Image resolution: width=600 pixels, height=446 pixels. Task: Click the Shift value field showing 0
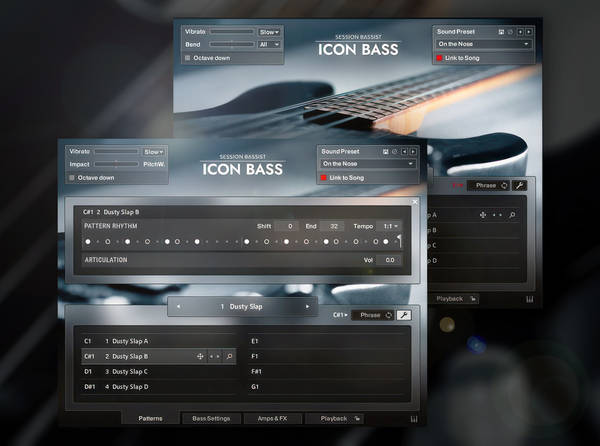point(287,226)
